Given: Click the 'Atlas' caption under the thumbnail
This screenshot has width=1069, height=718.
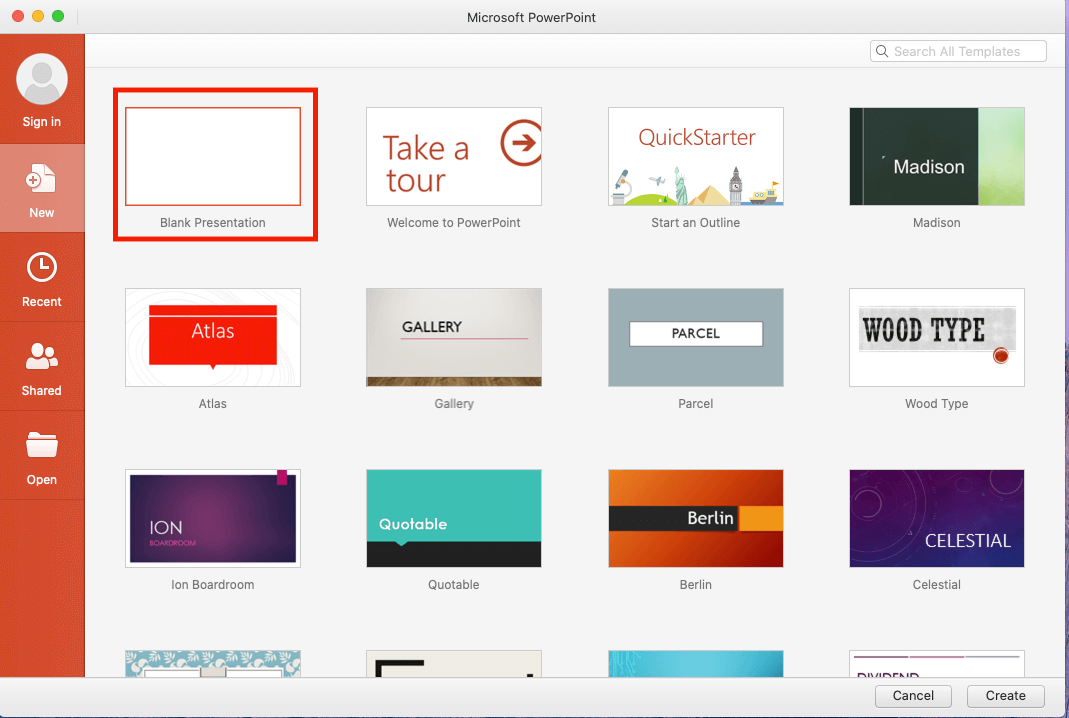Looking at the screenshot, I should click(x=213, y=404).
